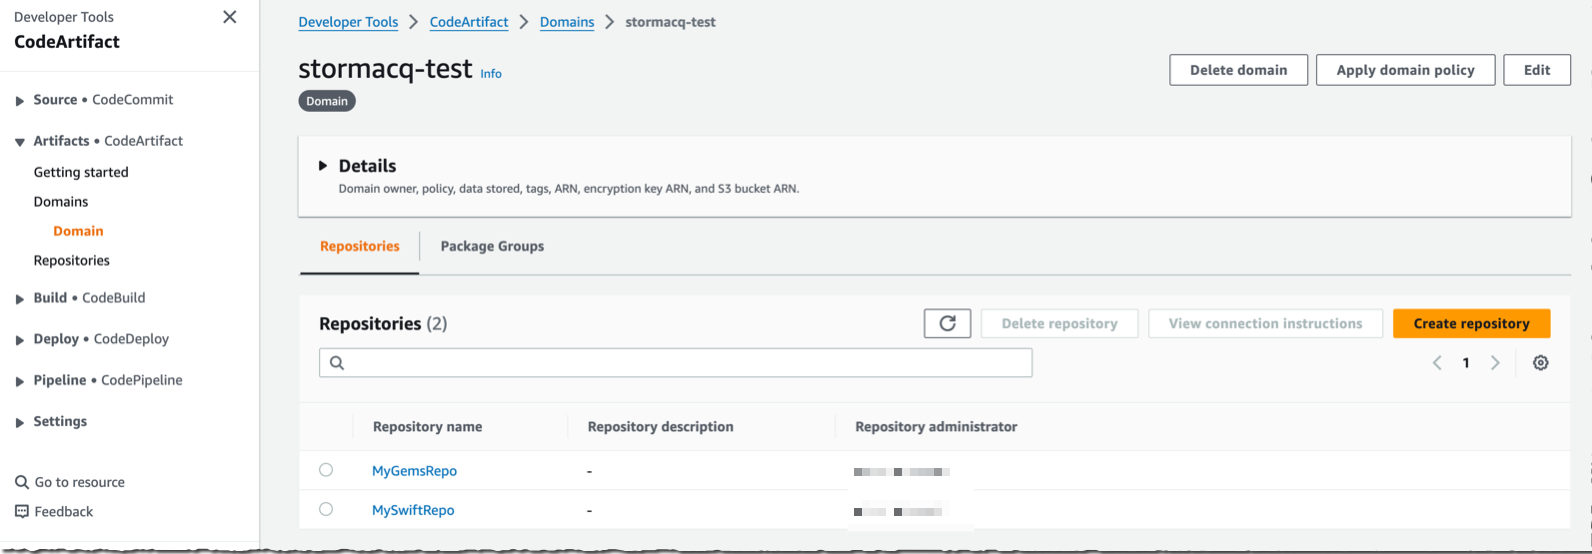Screen dimensions: 1592x554
Task: Expand Pipeline CodePipeline in sidebar
Action: pyautogui.click(x=19, y=381)
